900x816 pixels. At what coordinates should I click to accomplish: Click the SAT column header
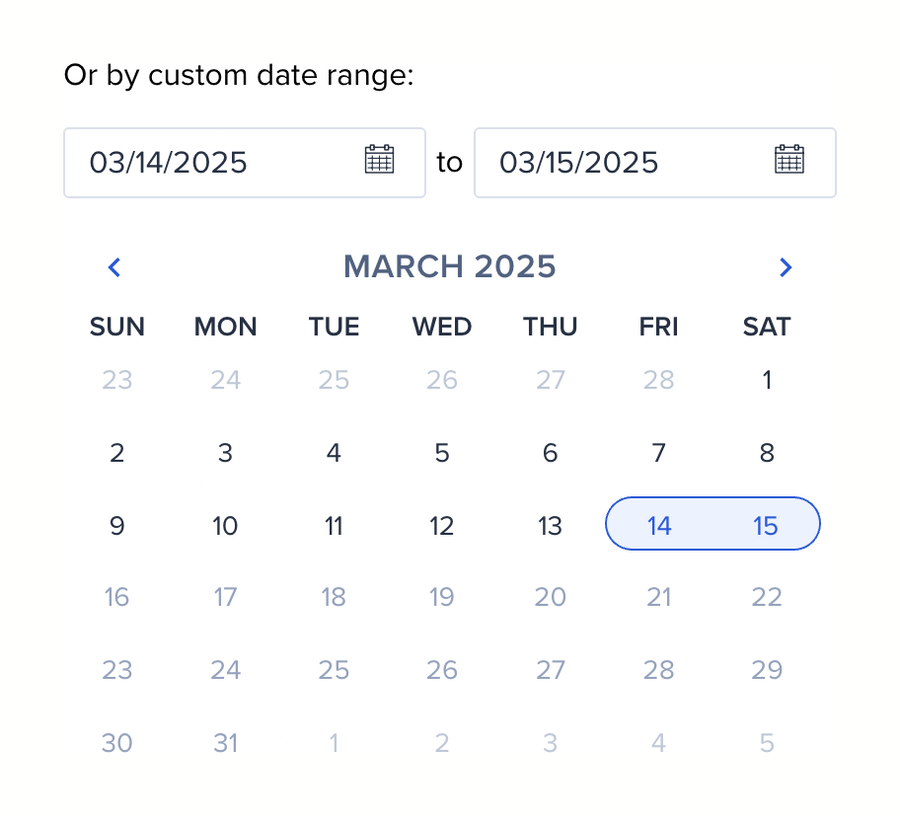click(767, 326)
